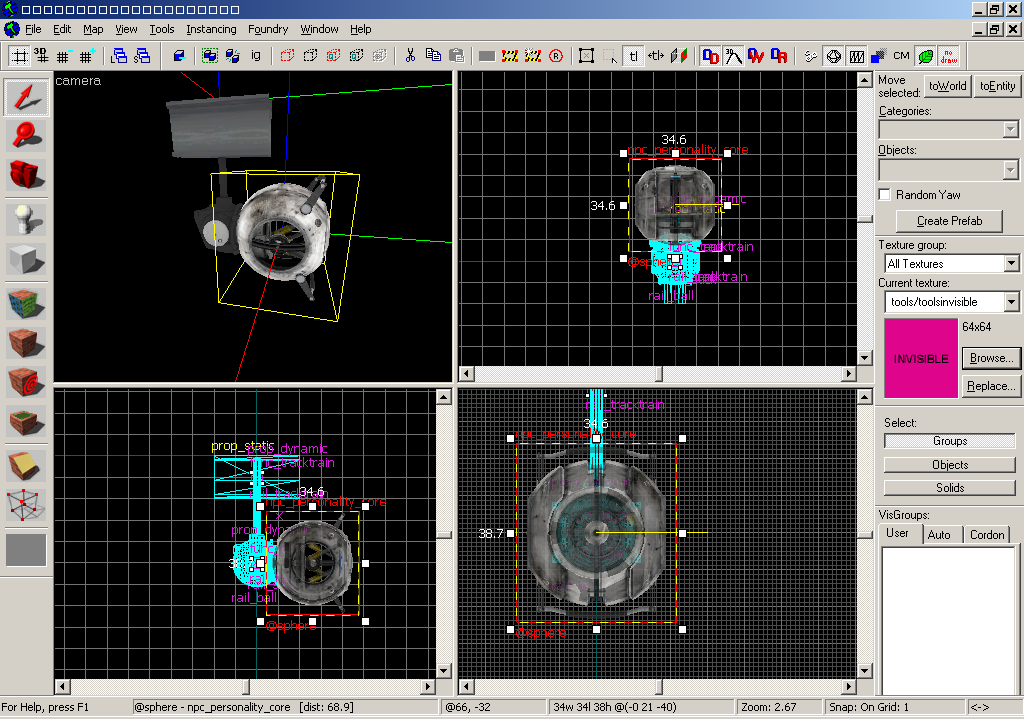This screenshot has height=719, width=1024.
Task: Toggle the ig Ignore Groups button
Action: [256, 56]
